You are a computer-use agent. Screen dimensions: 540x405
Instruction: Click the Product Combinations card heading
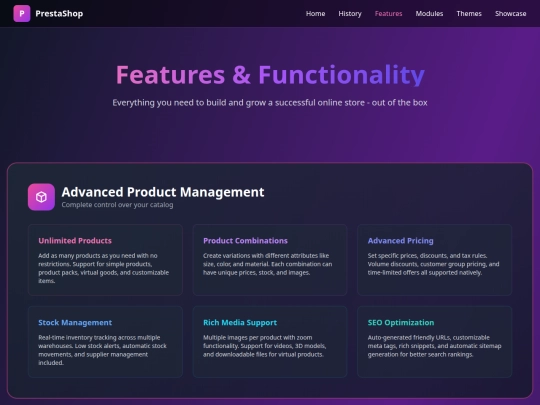[245, 241]
